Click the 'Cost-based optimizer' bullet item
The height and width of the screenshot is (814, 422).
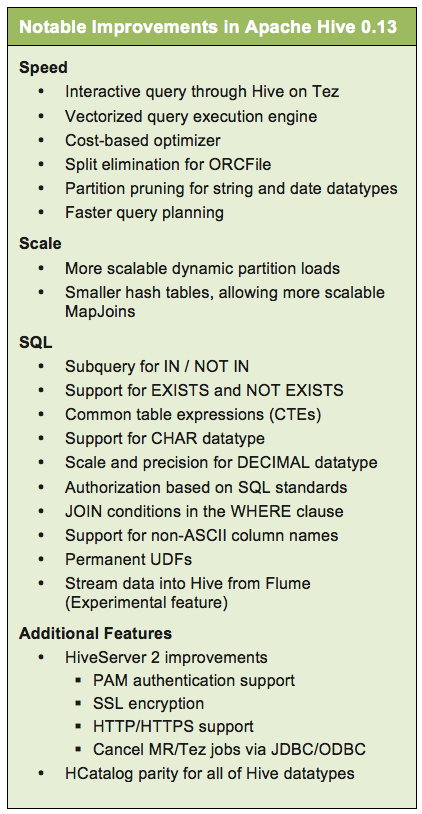point(143,140)
